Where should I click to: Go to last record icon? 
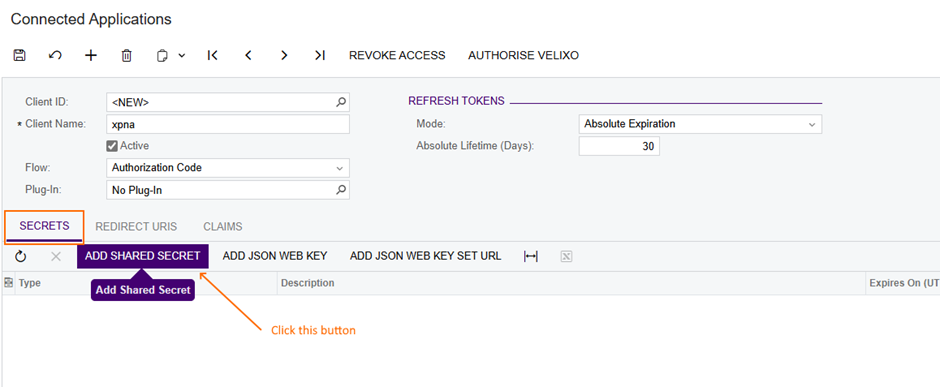tap(320, 55)
